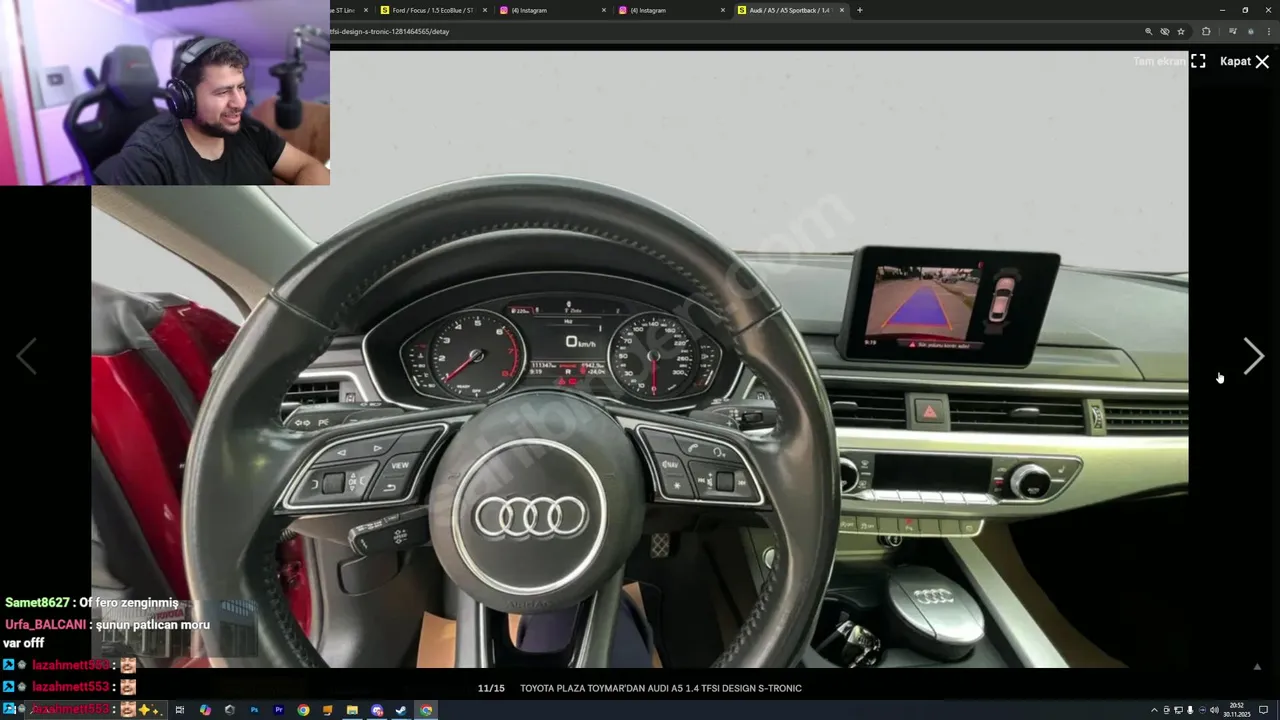Expand hidden system tray icons
The width and height of the screenshot is (1280, 720).
(x=1154, y=710)
